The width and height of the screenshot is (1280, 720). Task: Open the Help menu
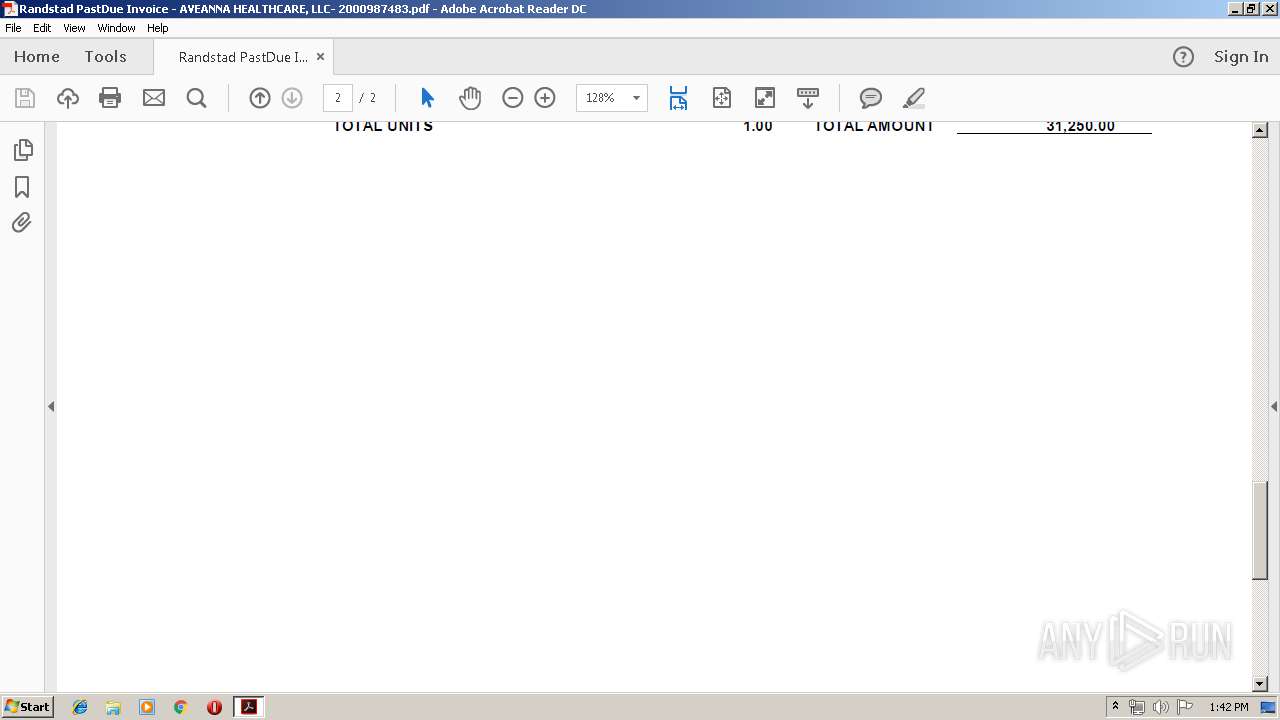[158, 28]
